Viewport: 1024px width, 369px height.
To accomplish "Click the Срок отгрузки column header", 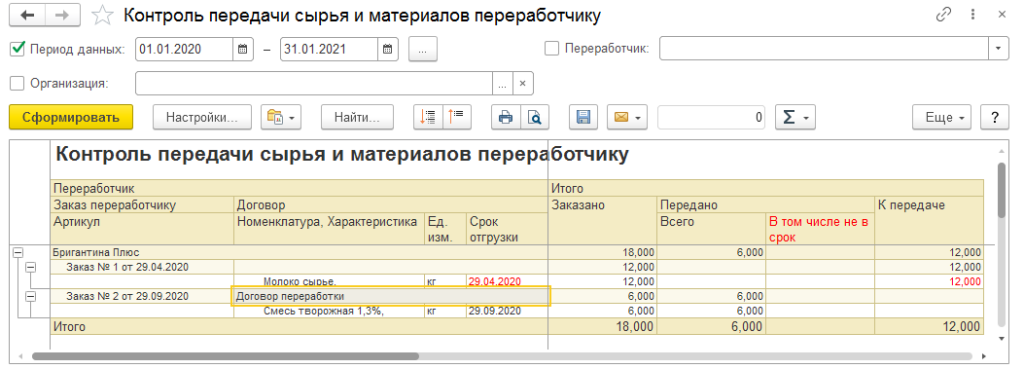I will tap(507, 229).
